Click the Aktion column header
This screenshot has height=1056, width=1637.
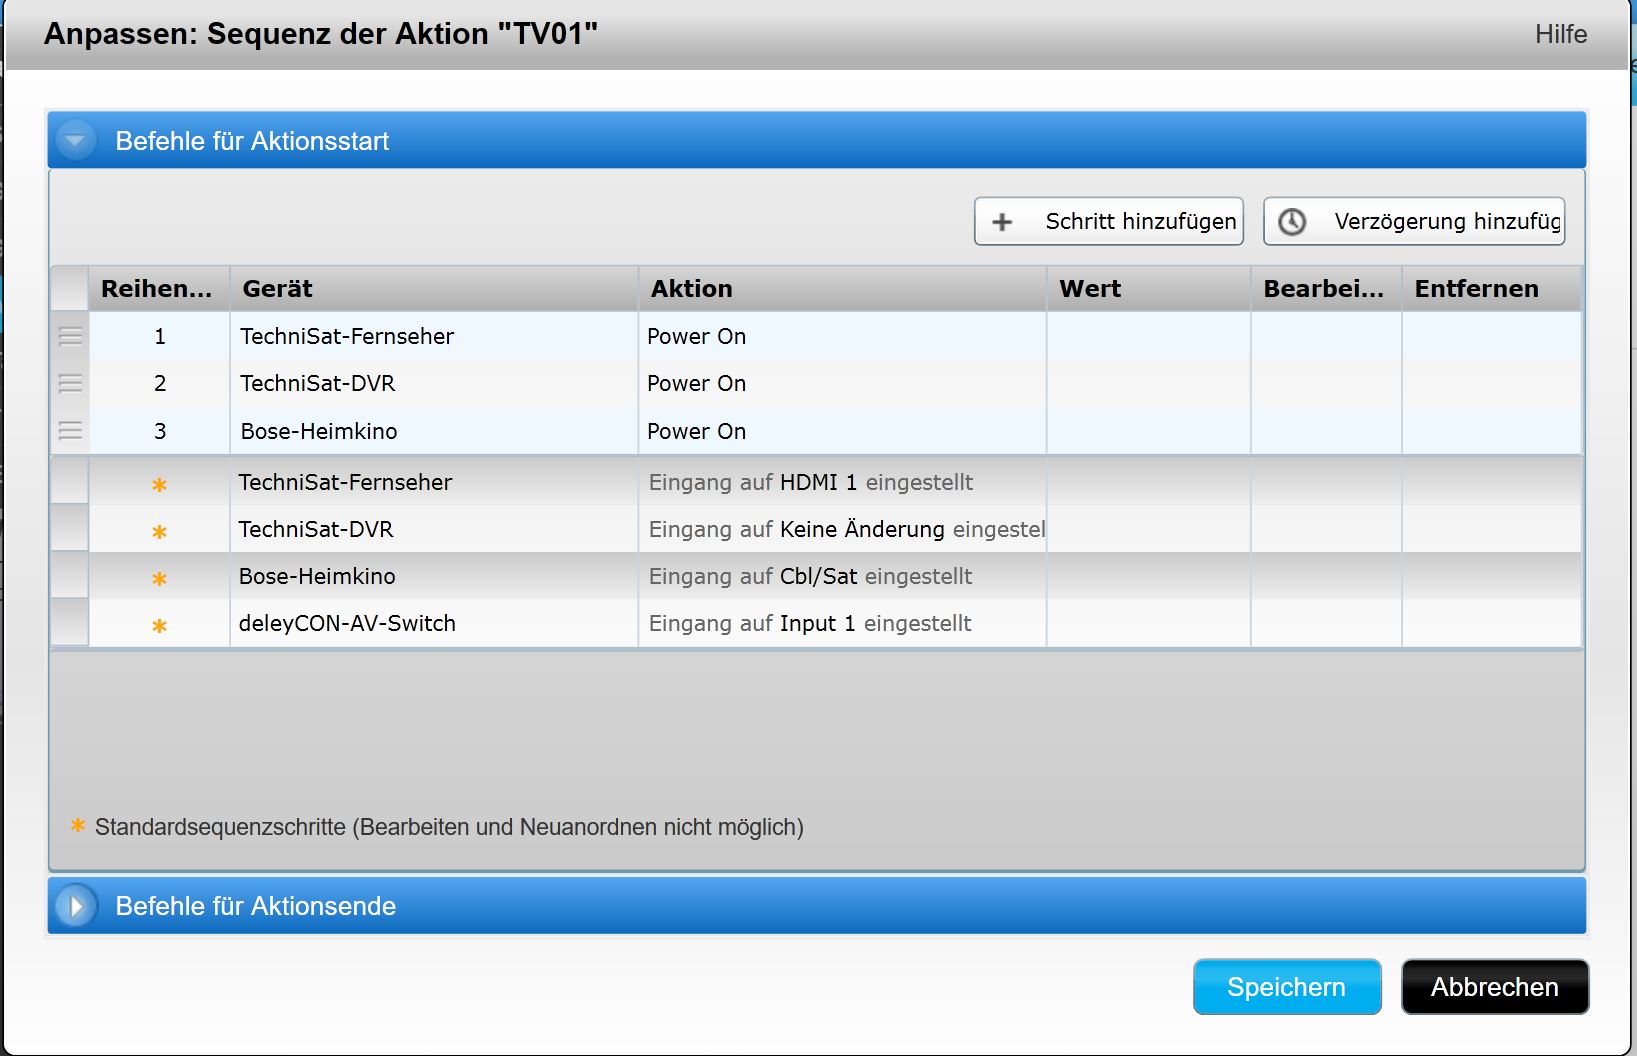coord(841,289)
